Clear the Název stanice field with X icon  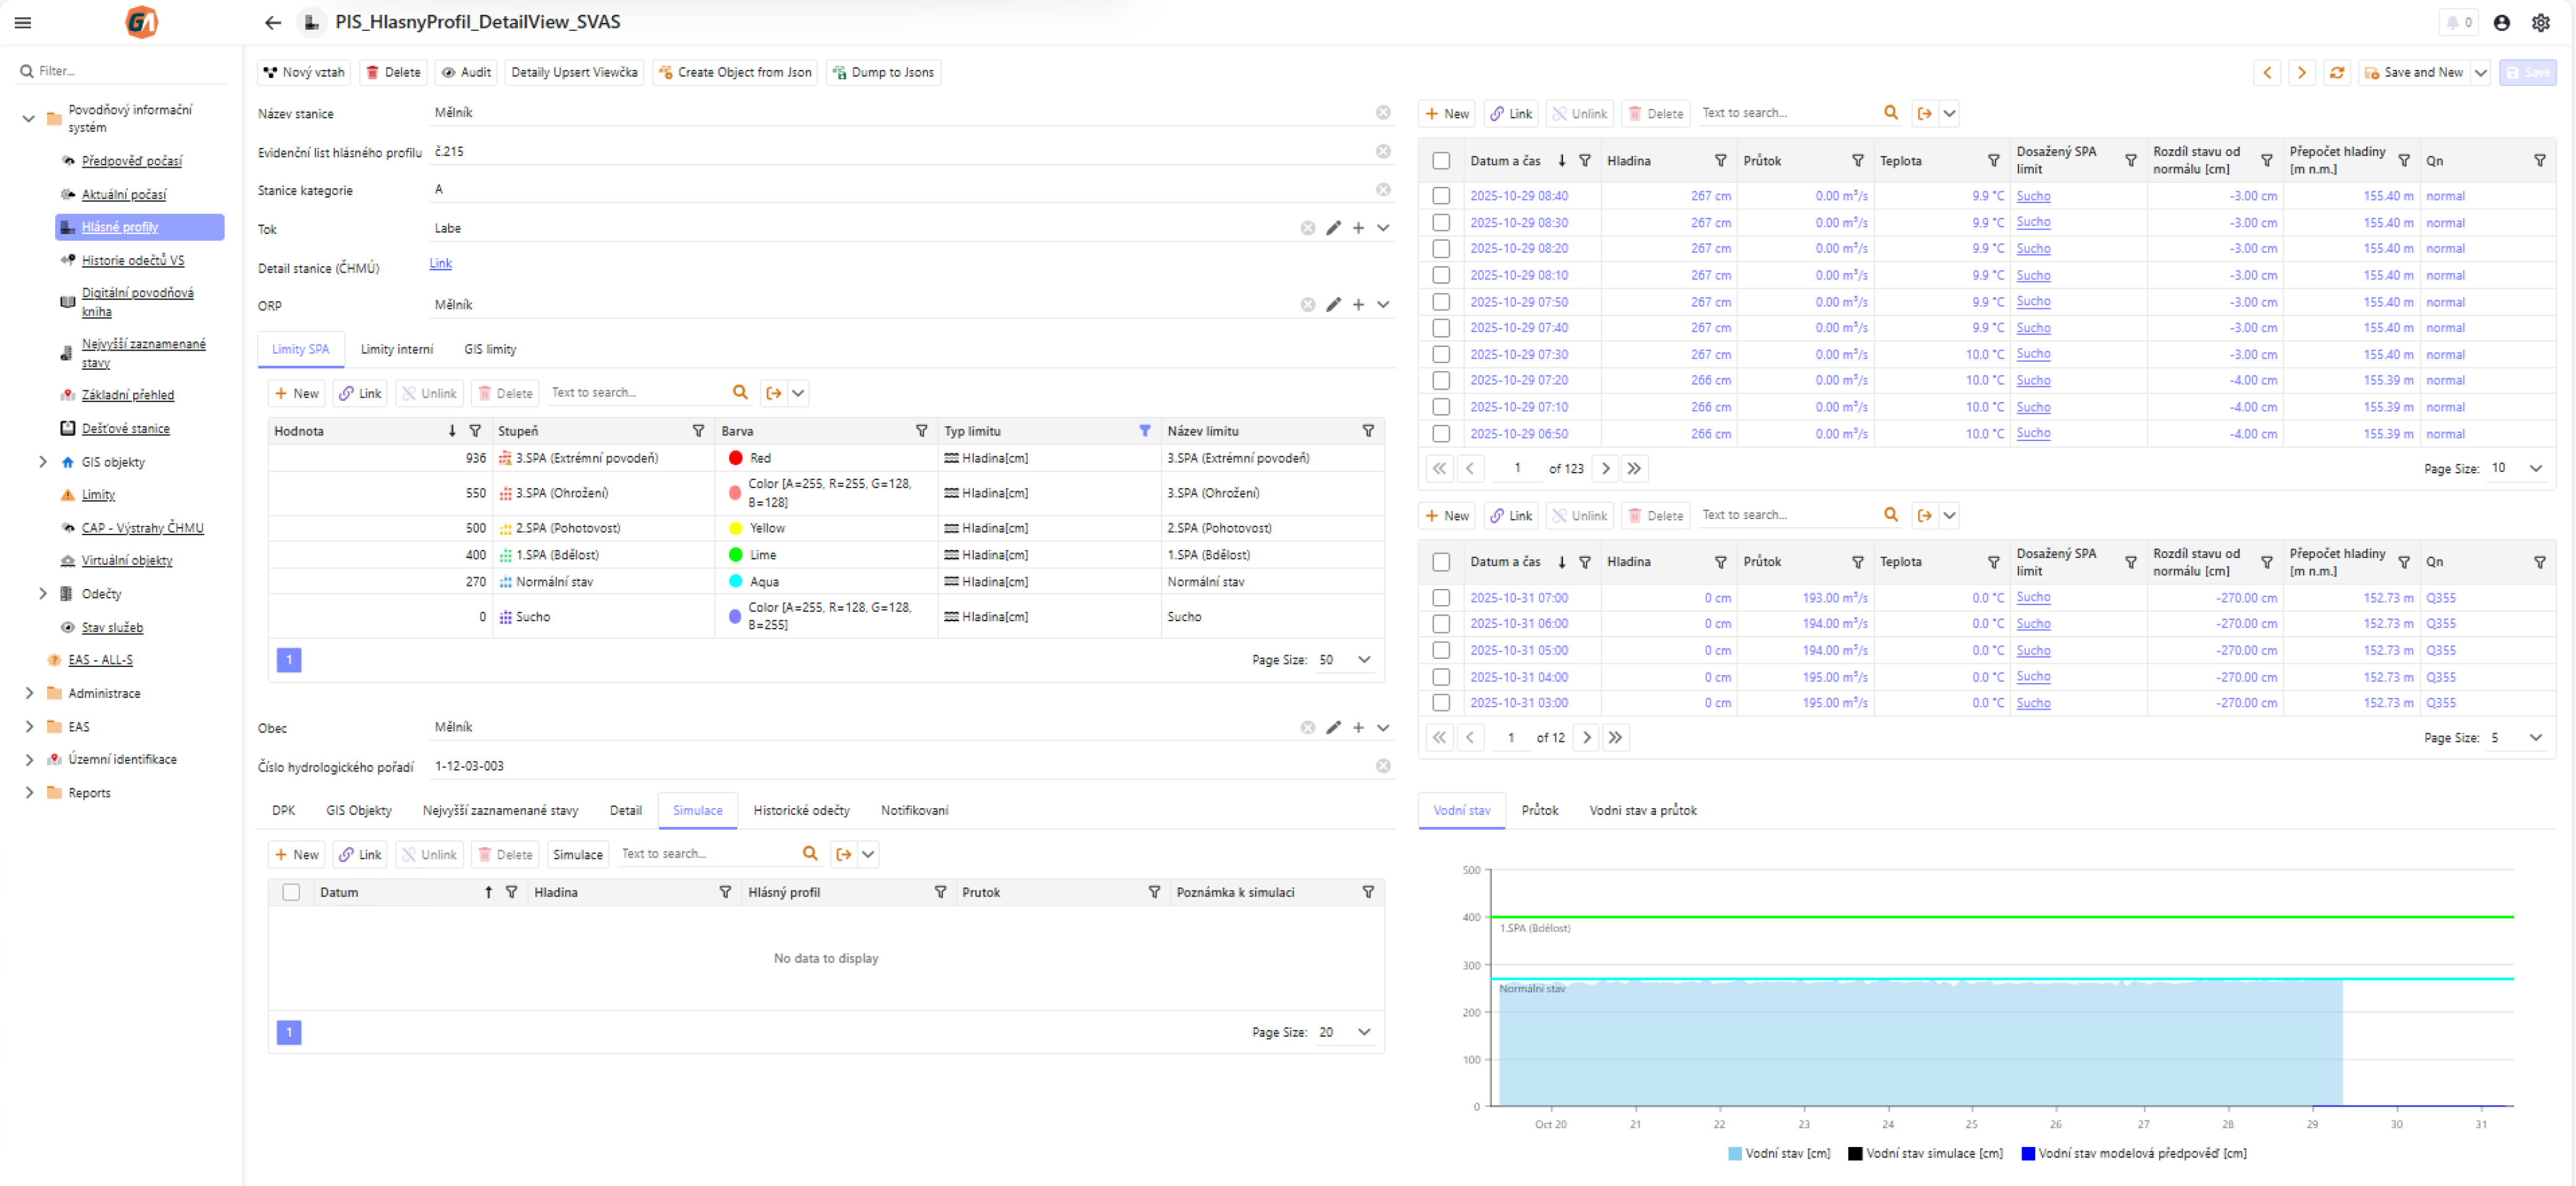pyautogui.click(x=1383, y=113)
